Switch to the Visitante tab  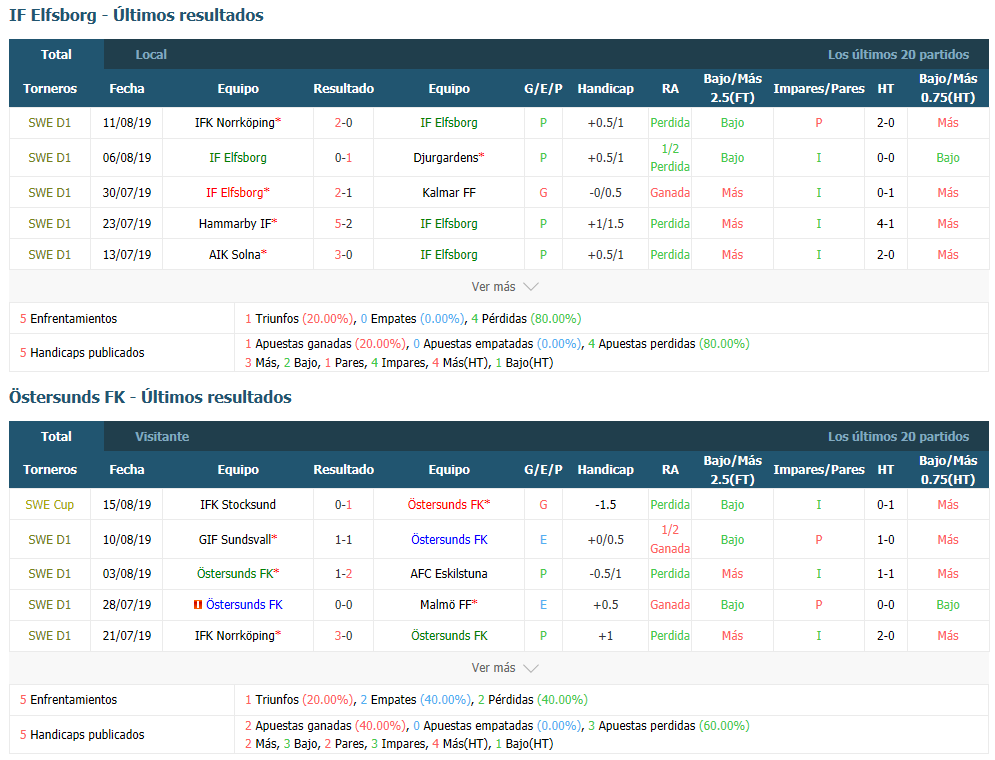click(162, 436)
